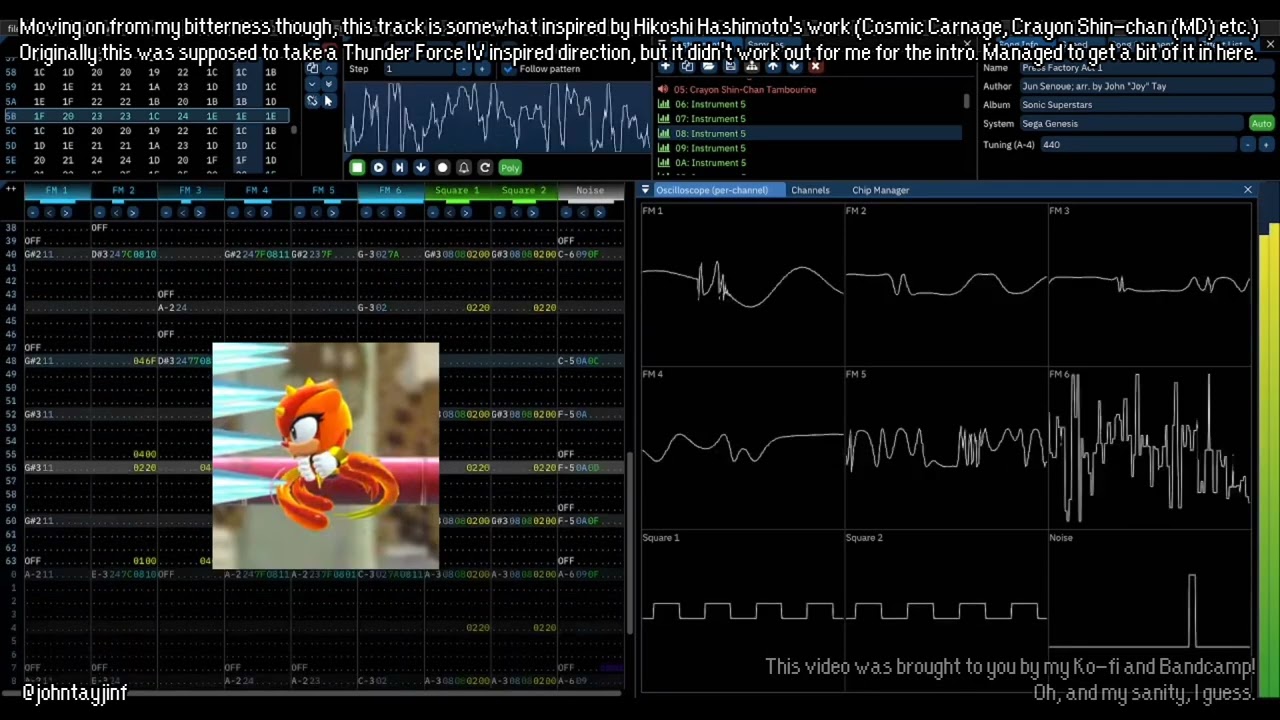This screenshot has width=1280, height=720.
Task: Collapse FM 3 channel with its minus button
Action: [x=166, y=212]
